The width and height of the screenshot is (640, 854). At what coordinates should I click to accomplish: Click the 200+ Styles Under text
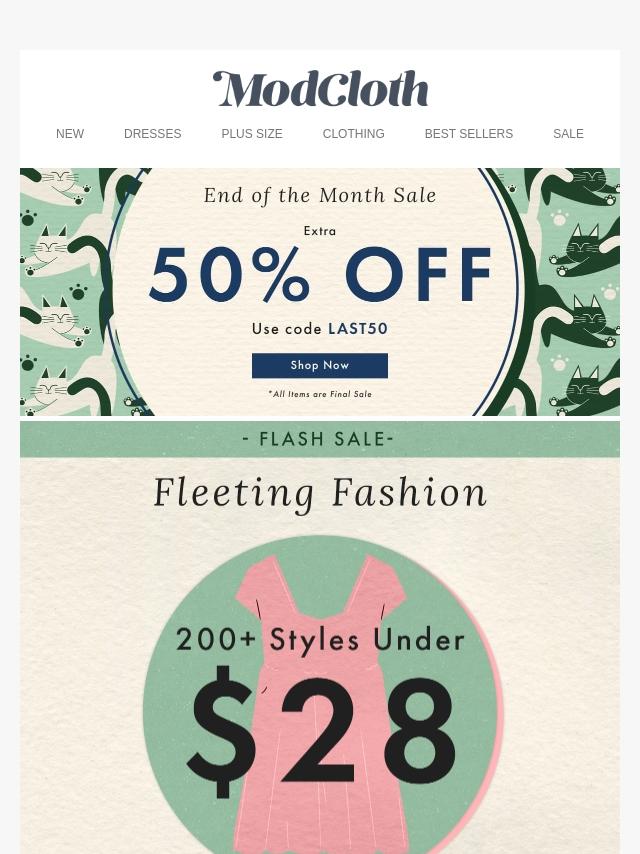click(320, 639)
